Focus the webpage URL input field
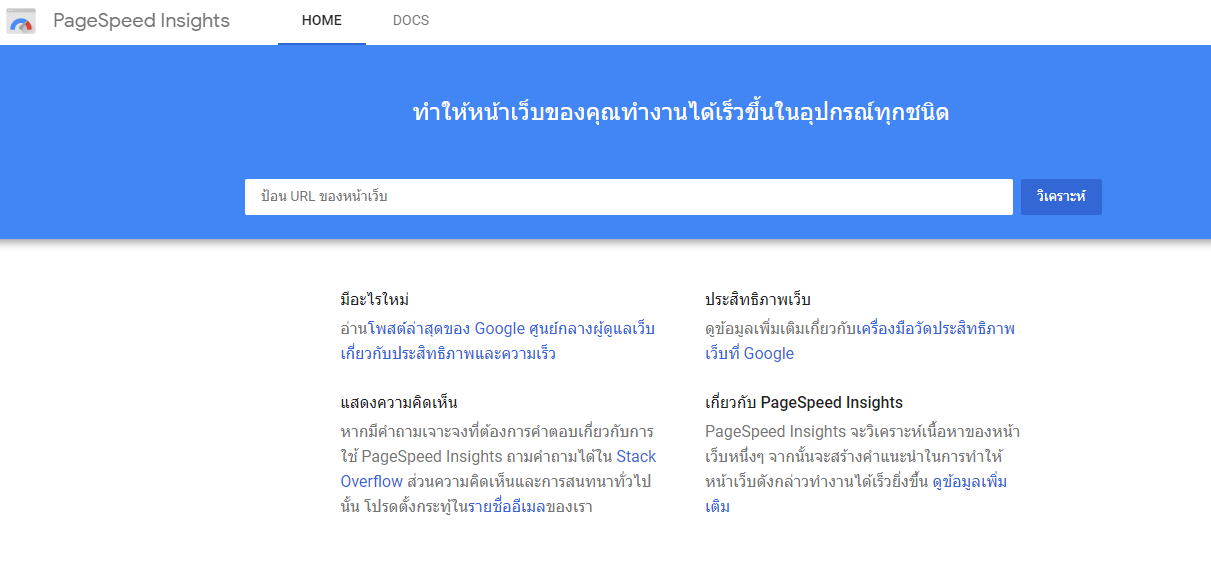The width and height of the screenshot is (1211, 579). 629,197
